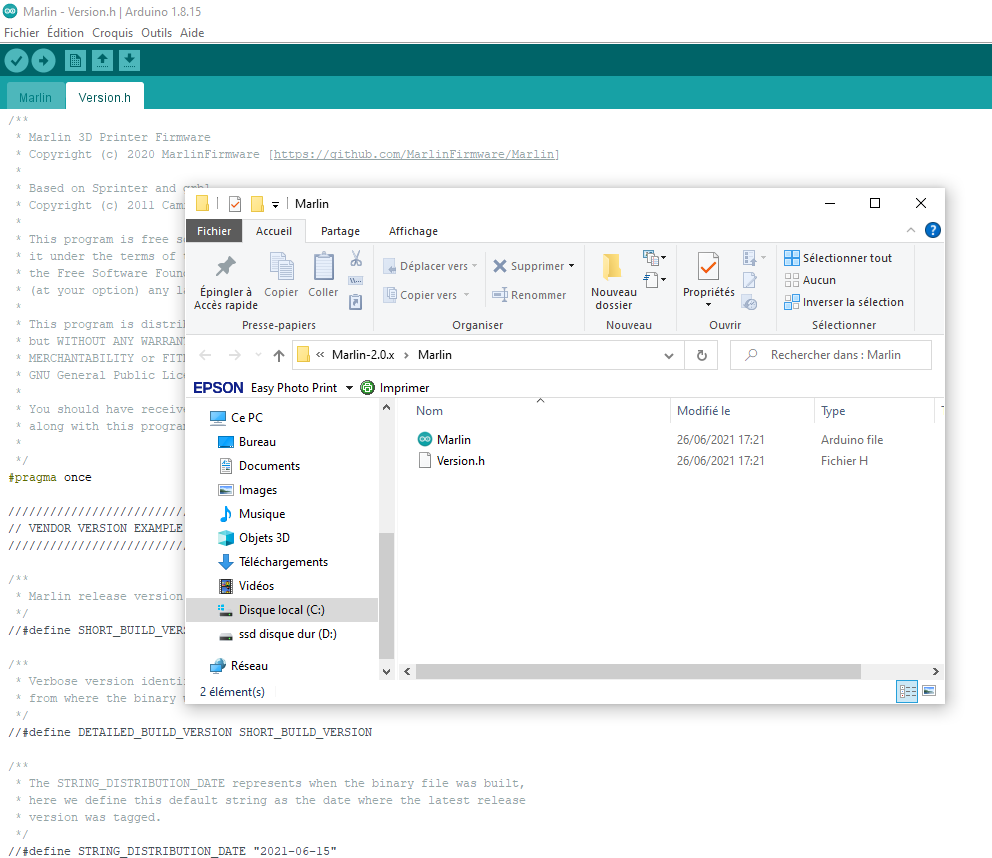Click the Forward arrow in Explorer navigation
Screen dimensions: 992x858
(x=235, y=355)
